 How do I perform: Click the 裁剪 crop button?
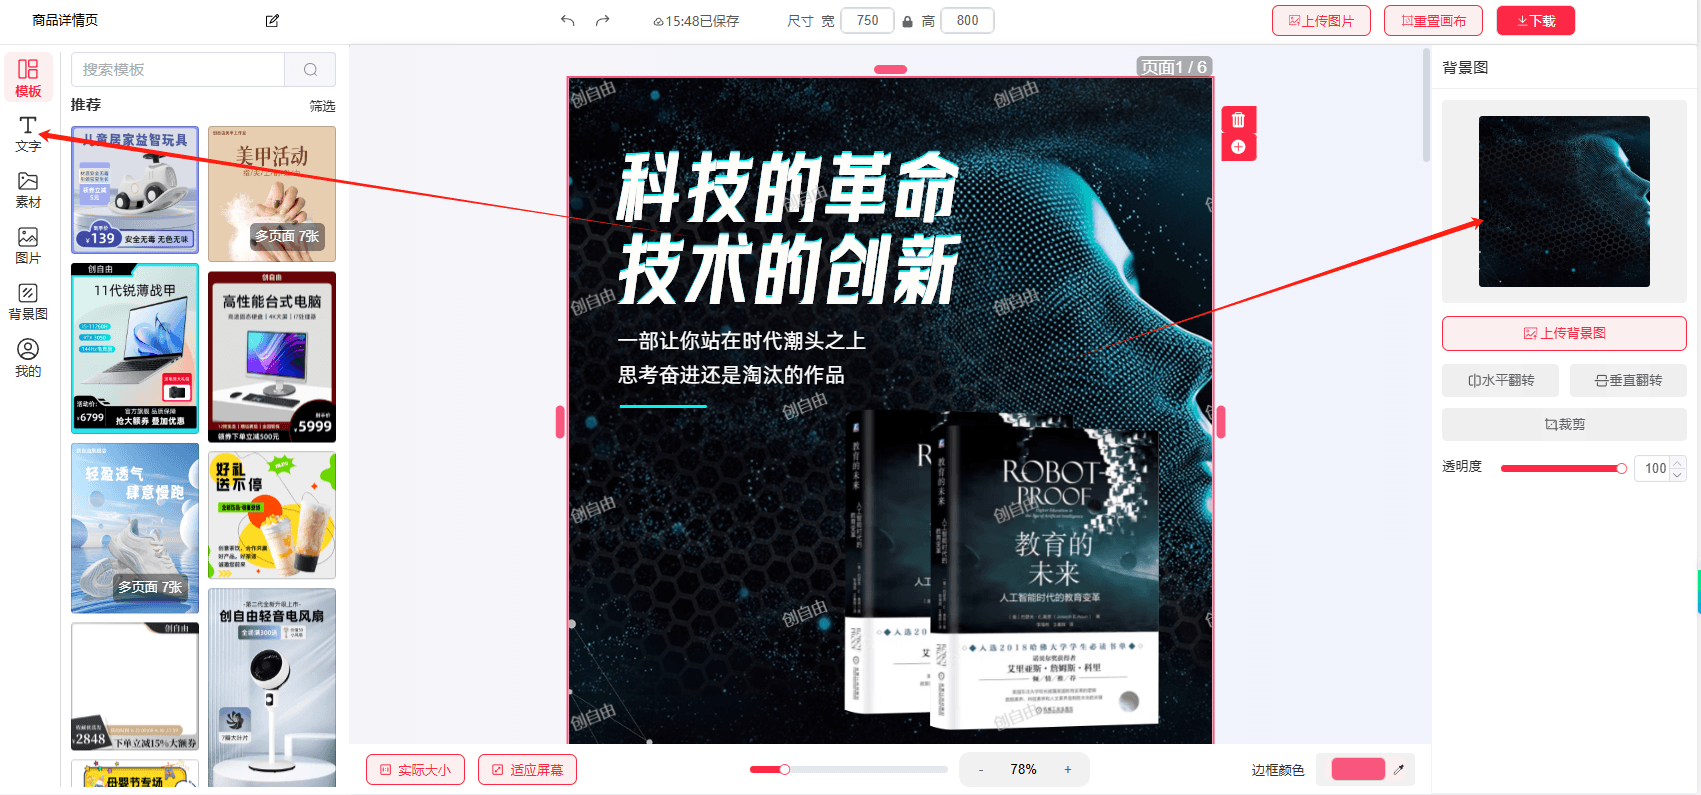[1564, 424]
